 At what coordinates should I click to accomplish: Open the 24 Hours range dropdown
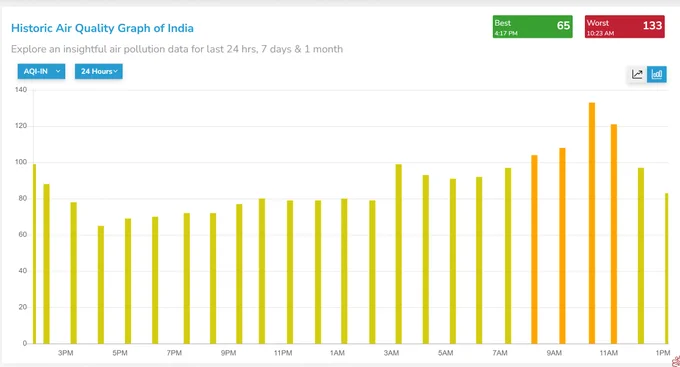click(98, 71)
